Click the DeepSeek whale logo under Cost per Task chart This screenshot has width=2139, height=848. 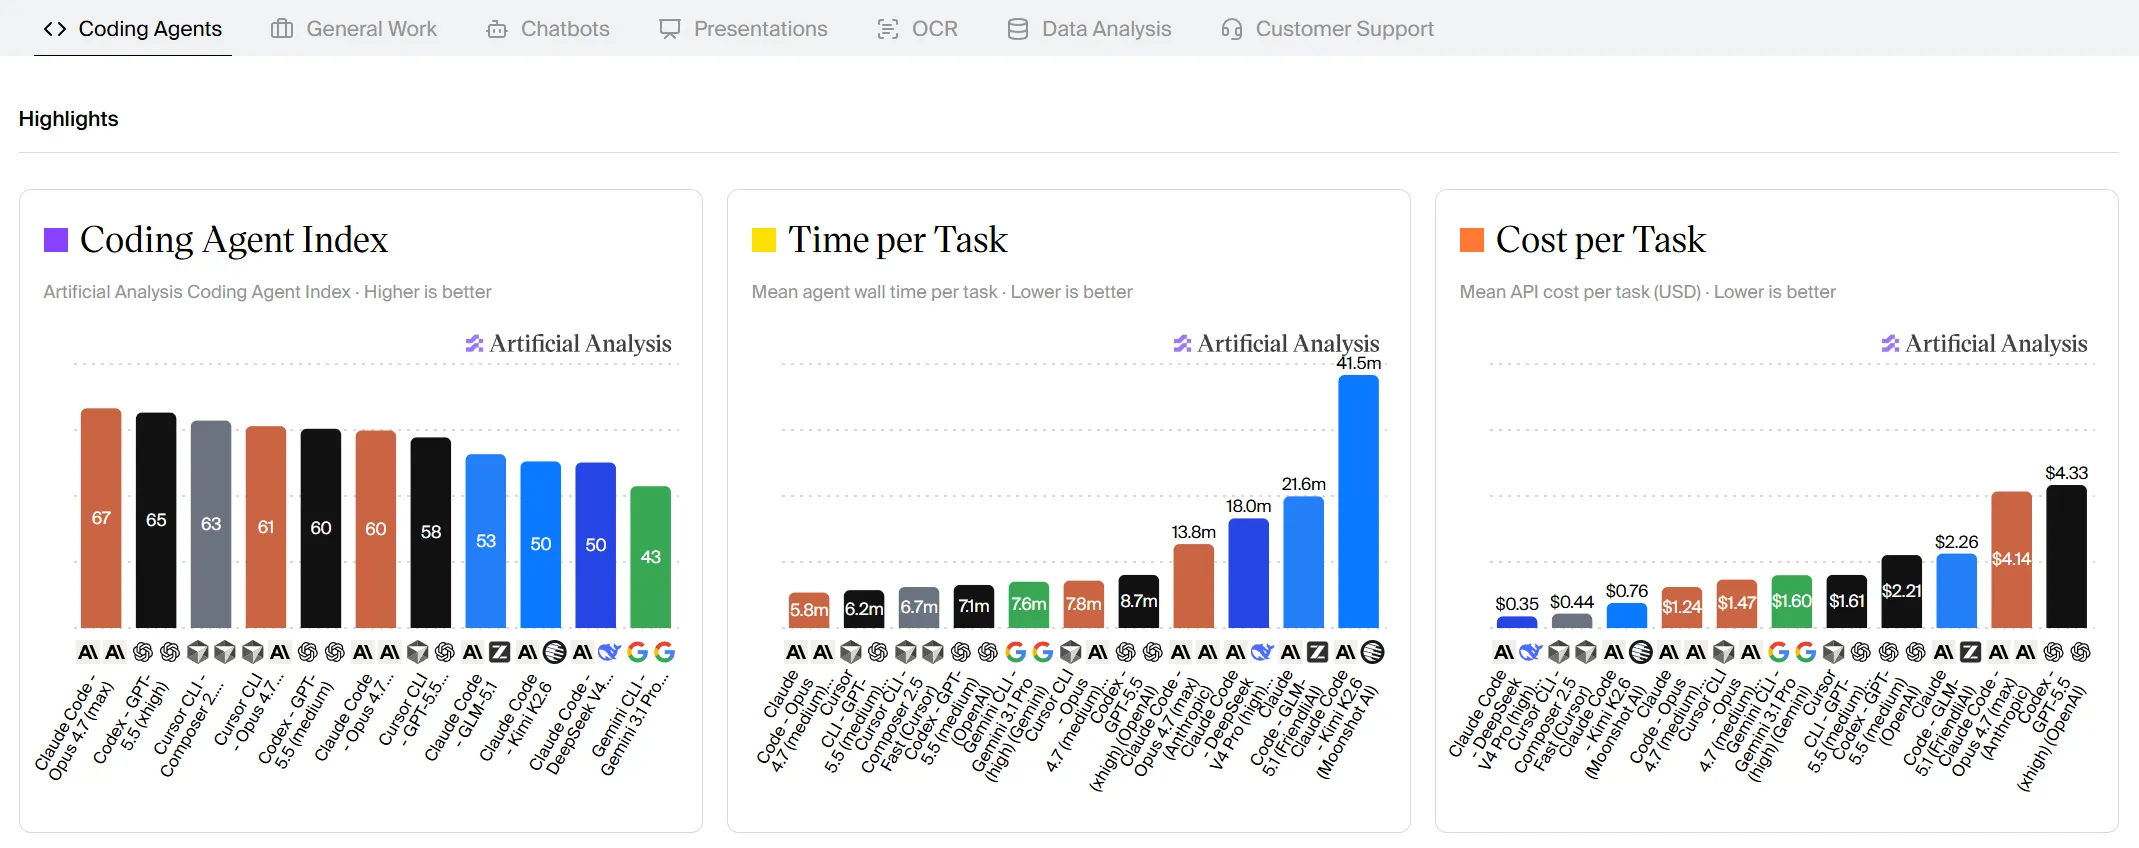pos(1531,652)
